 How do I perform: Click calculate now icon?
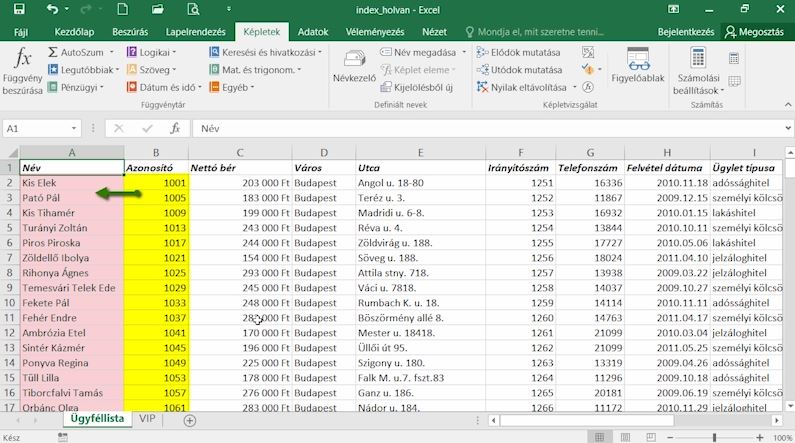click(734, 58)
